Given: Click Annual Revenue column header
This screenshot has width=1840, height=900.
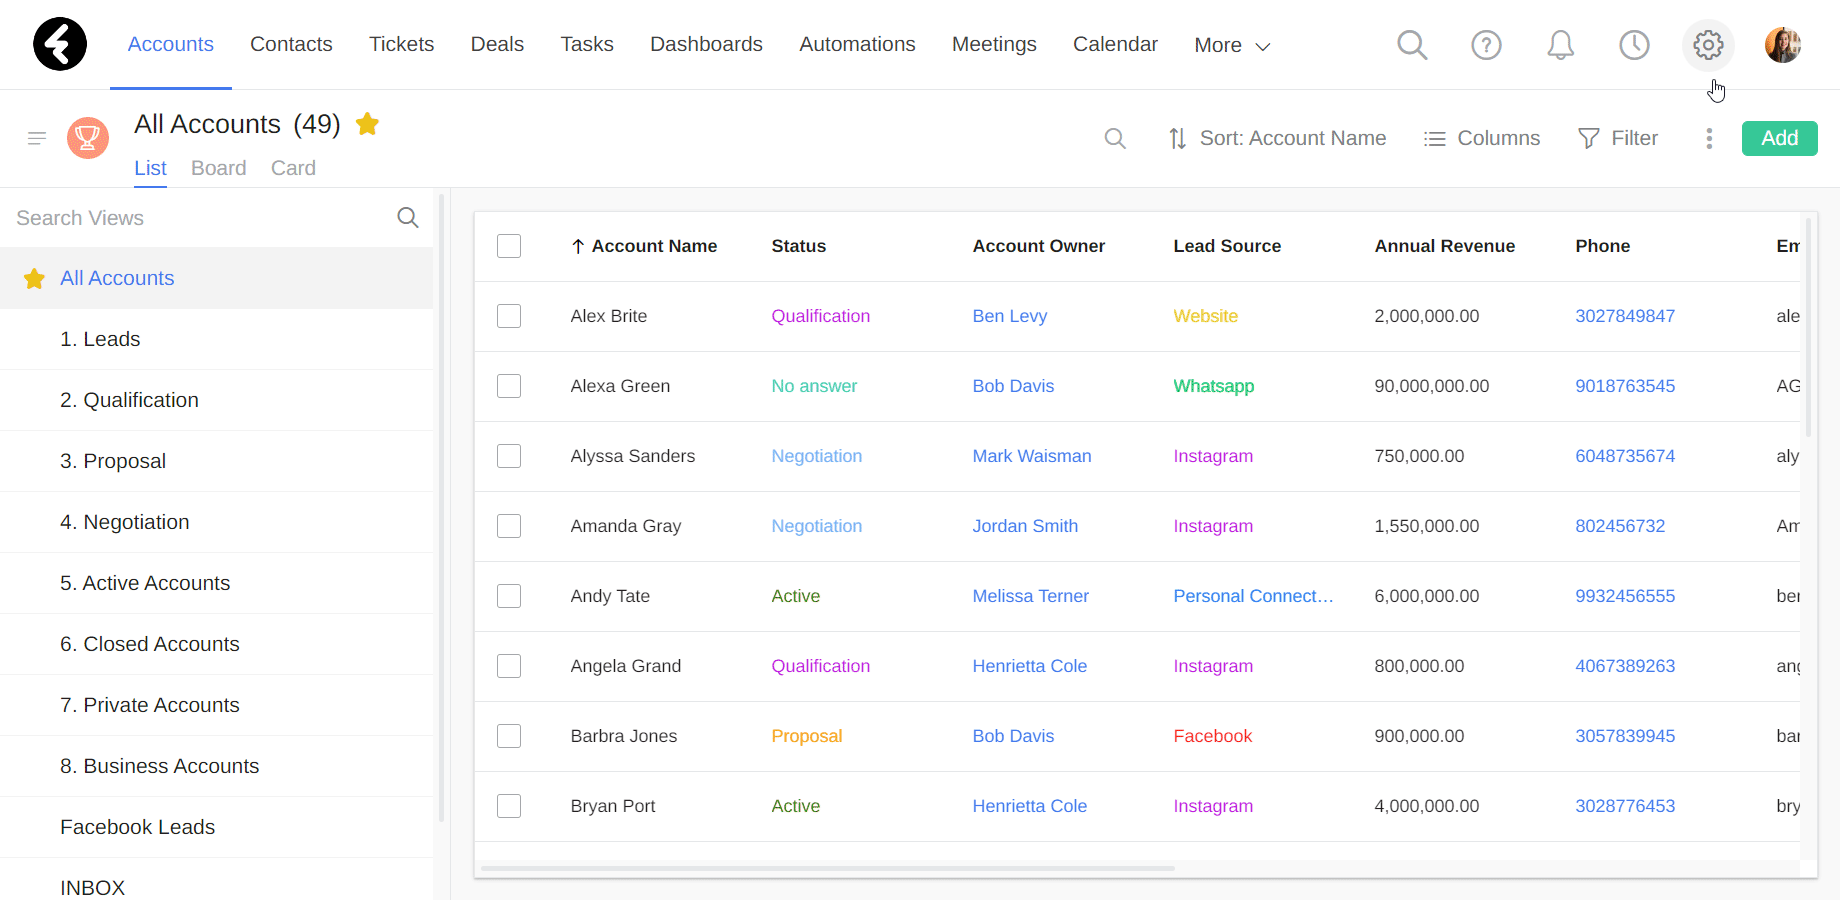Looking at the screenshot, I should [x=1444, y=246].
